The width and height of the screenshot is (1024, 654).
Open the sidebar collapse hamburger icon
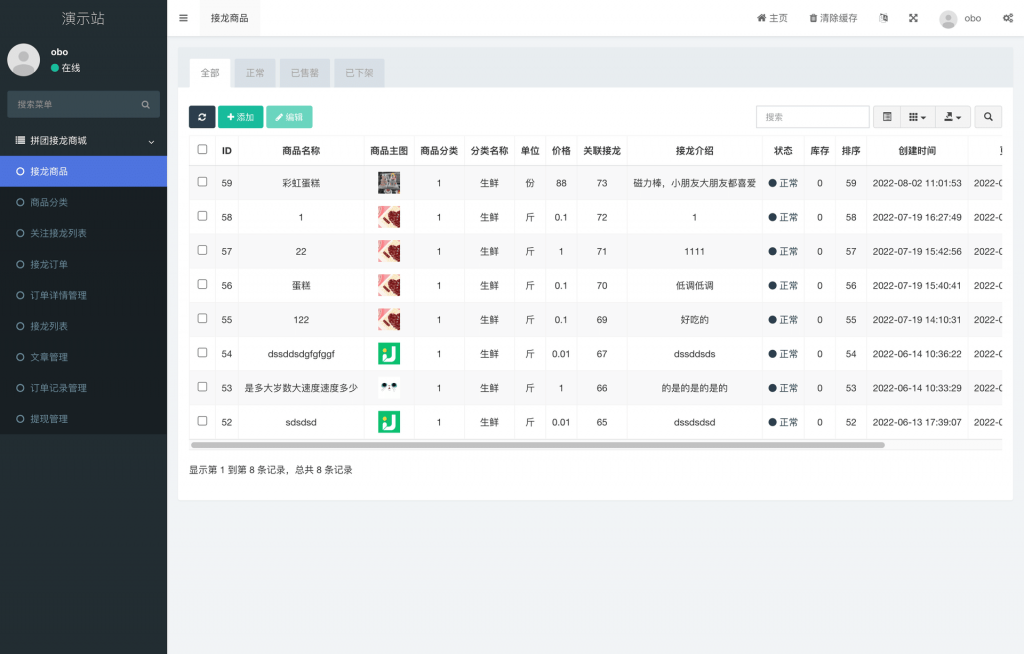(183, 17)
